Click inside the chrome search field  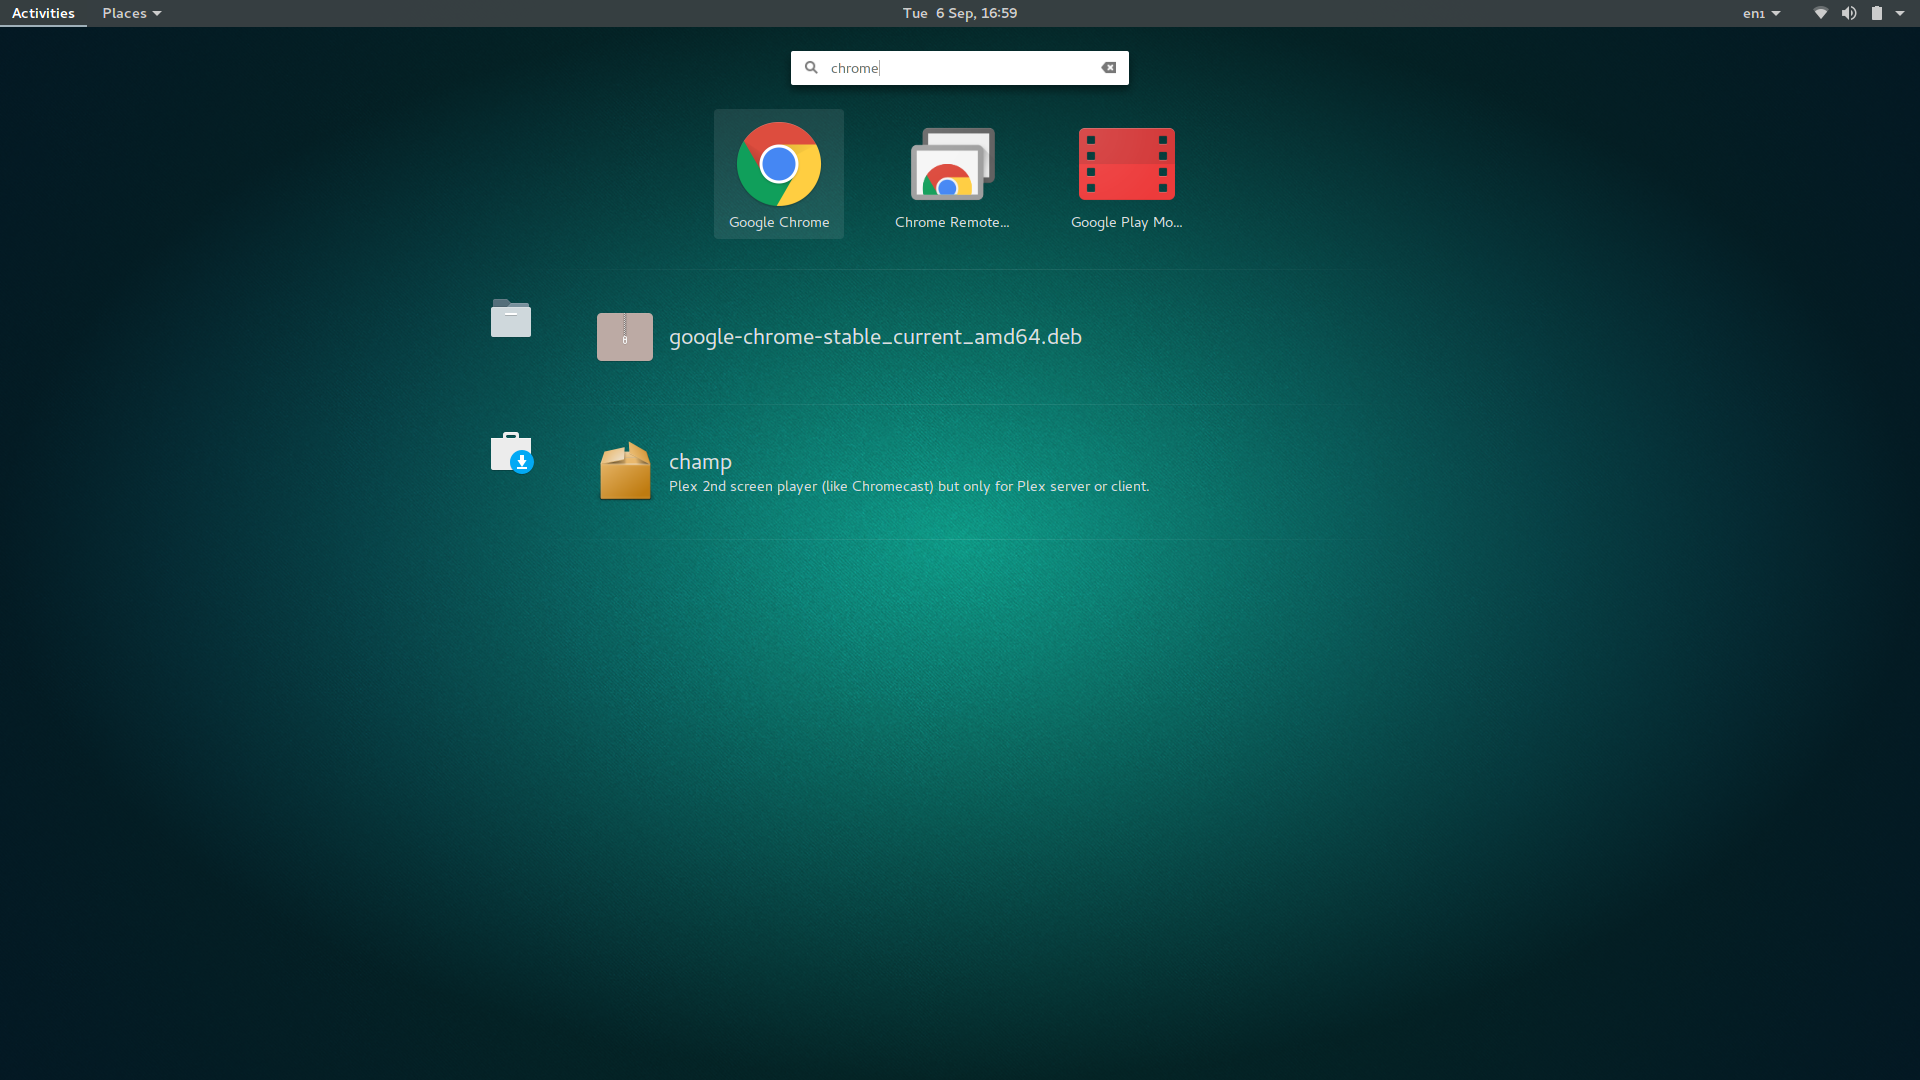(x=960, y=68)
